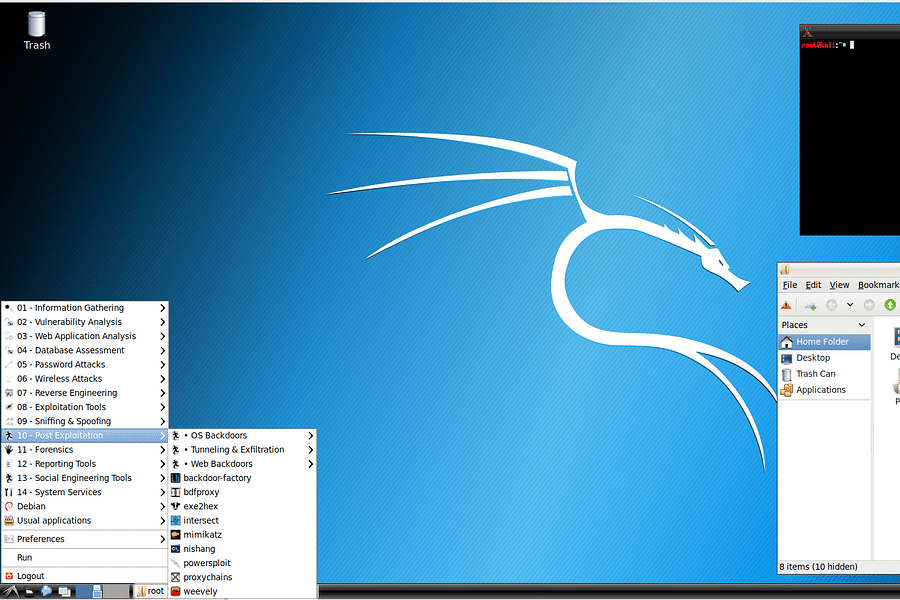
Task: Start powersploit from the menu
Action: 206,563
